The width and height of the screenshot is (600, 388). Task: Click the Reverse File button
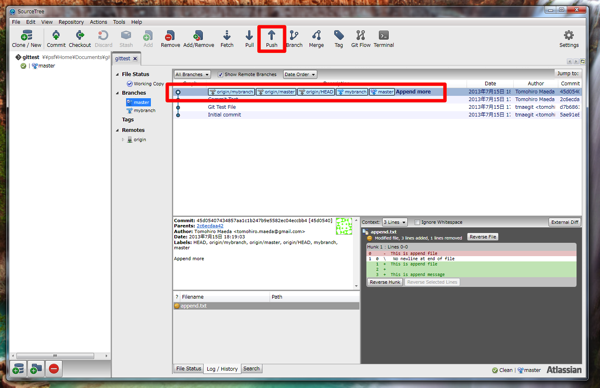(483, 237)
